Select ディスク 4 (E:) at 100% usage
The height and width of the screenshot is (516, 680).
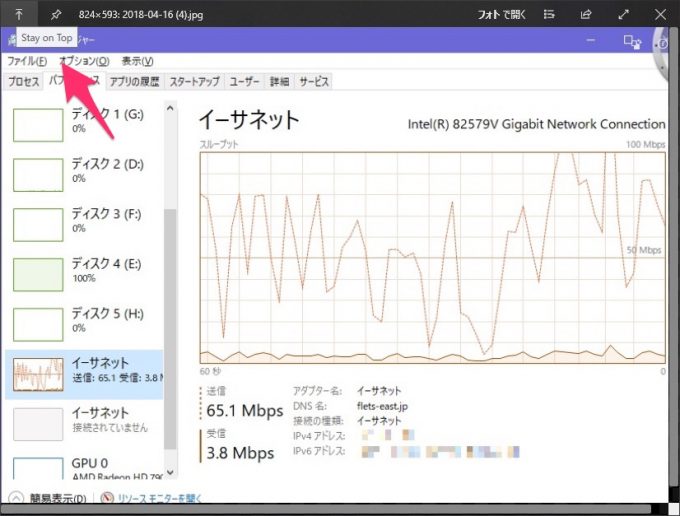point(84,274)
